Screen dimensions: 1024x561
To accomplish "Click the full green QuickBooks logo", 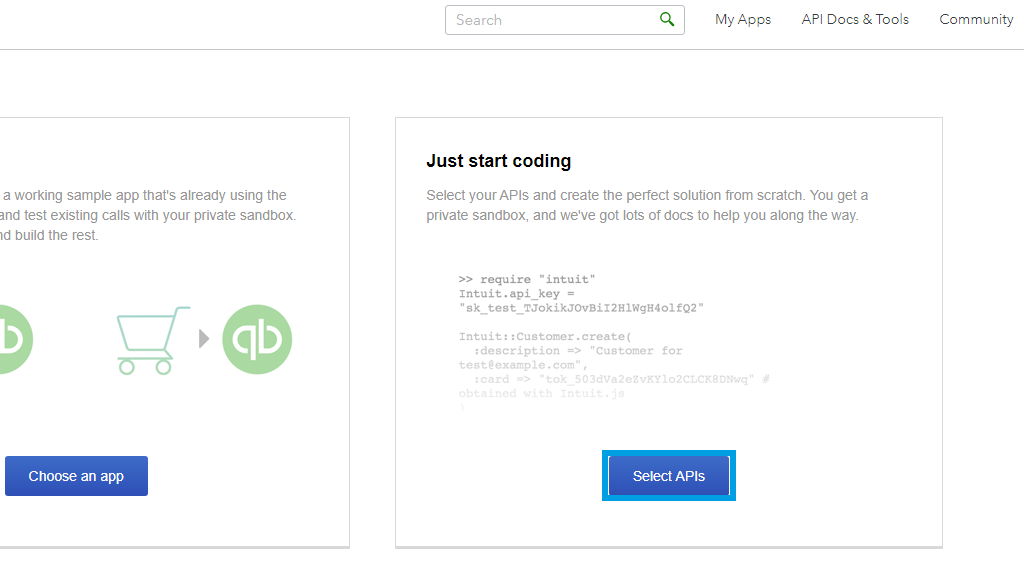I will [x=257, y=340].
